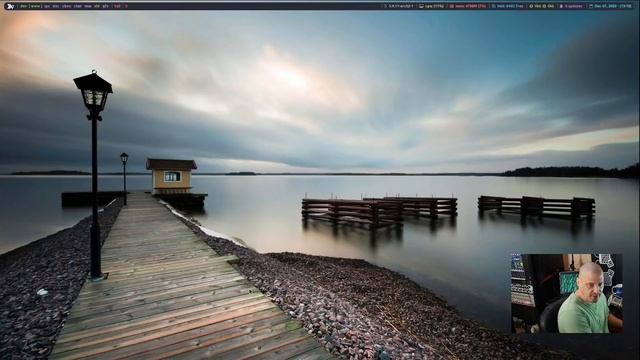This screenshot has width=640, height=360.
Task: Click the date and time entry
Action: click(x=610, y=6)
